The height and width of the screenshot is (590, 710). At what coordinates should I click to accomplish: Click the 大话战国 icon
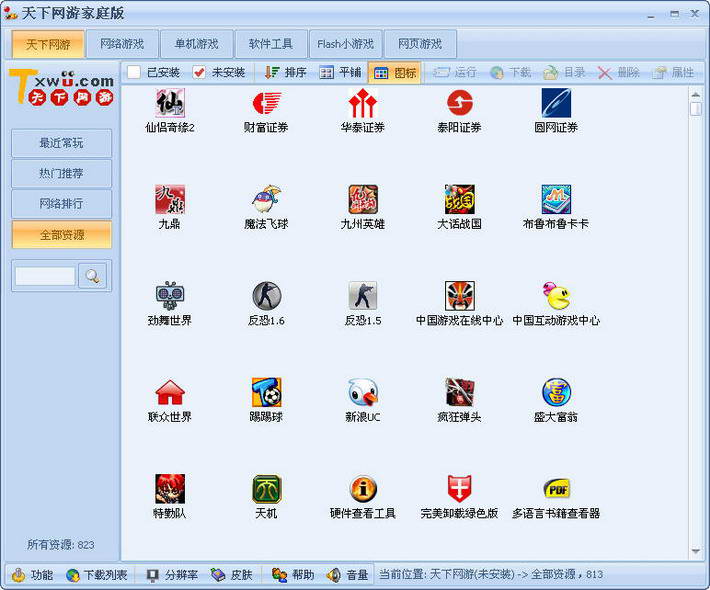460,199
